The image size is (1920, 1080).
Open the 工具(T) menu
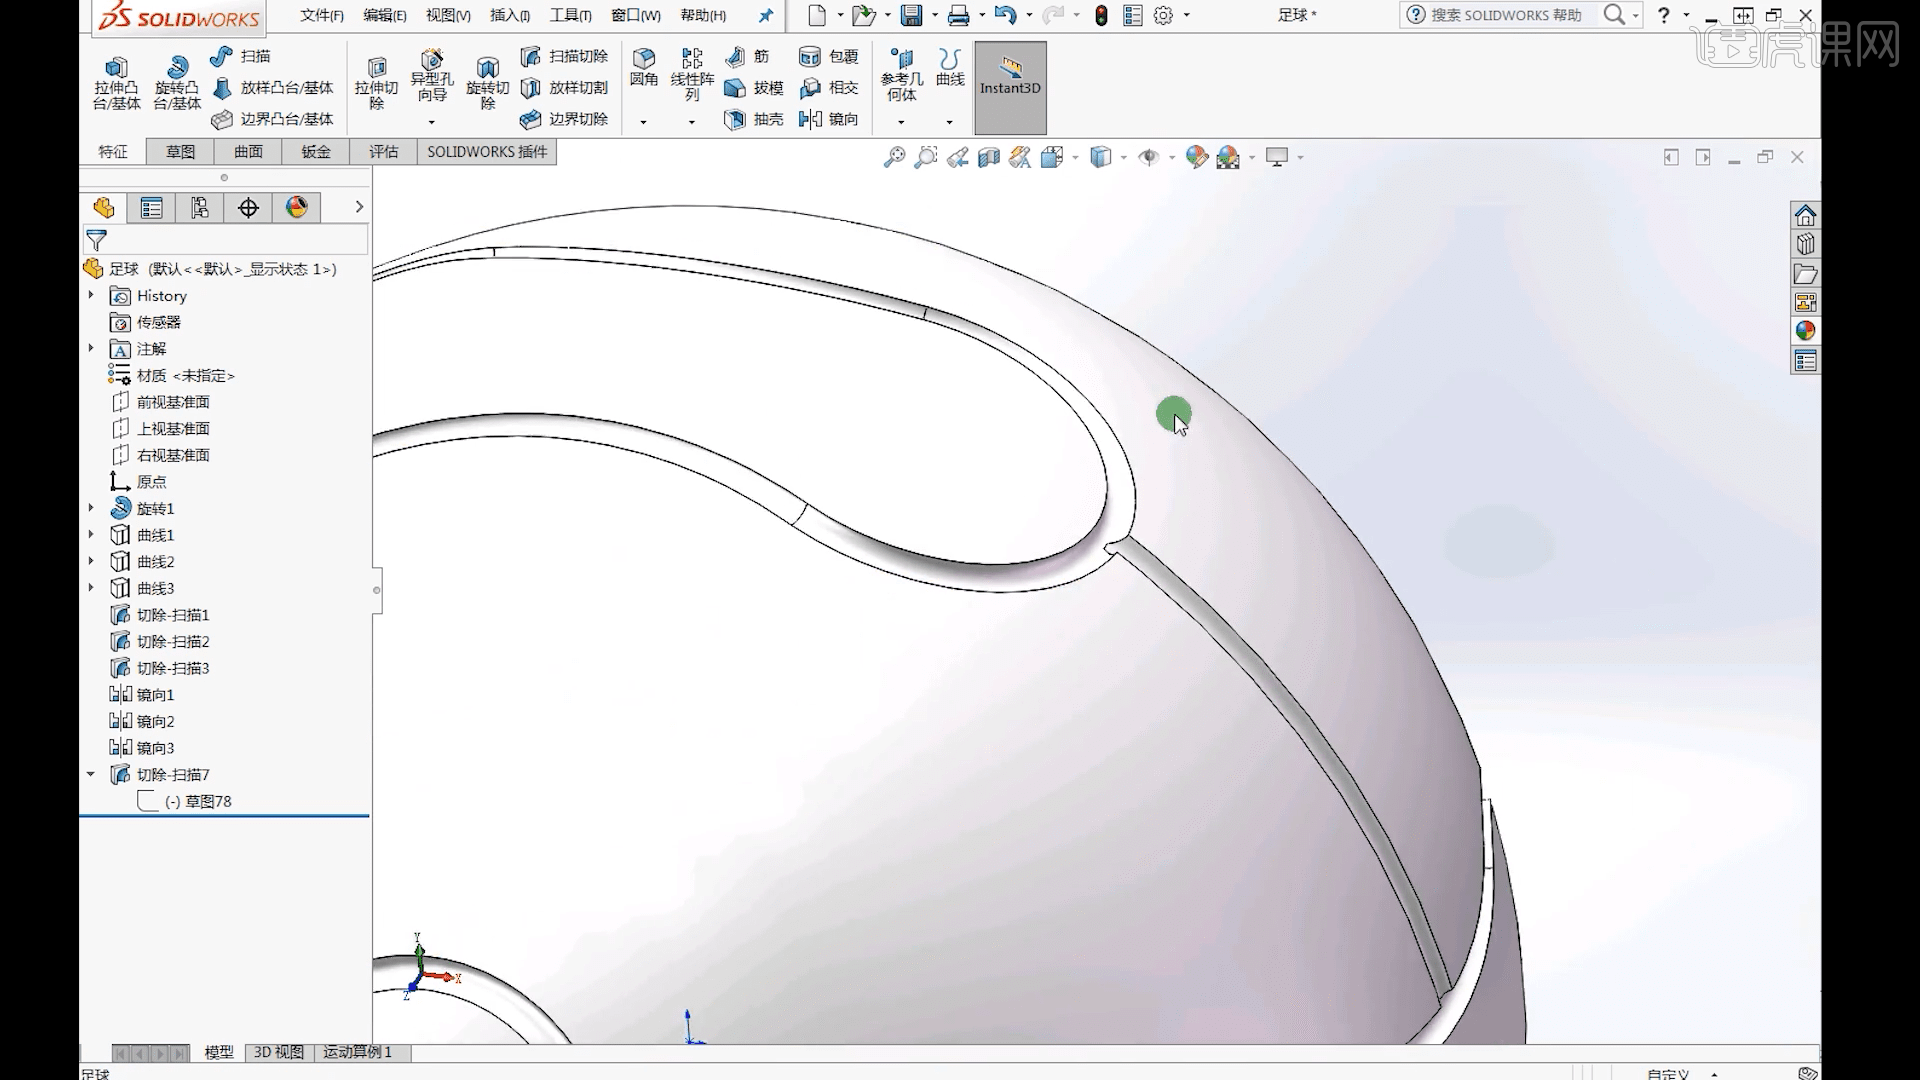click(571, 15)
